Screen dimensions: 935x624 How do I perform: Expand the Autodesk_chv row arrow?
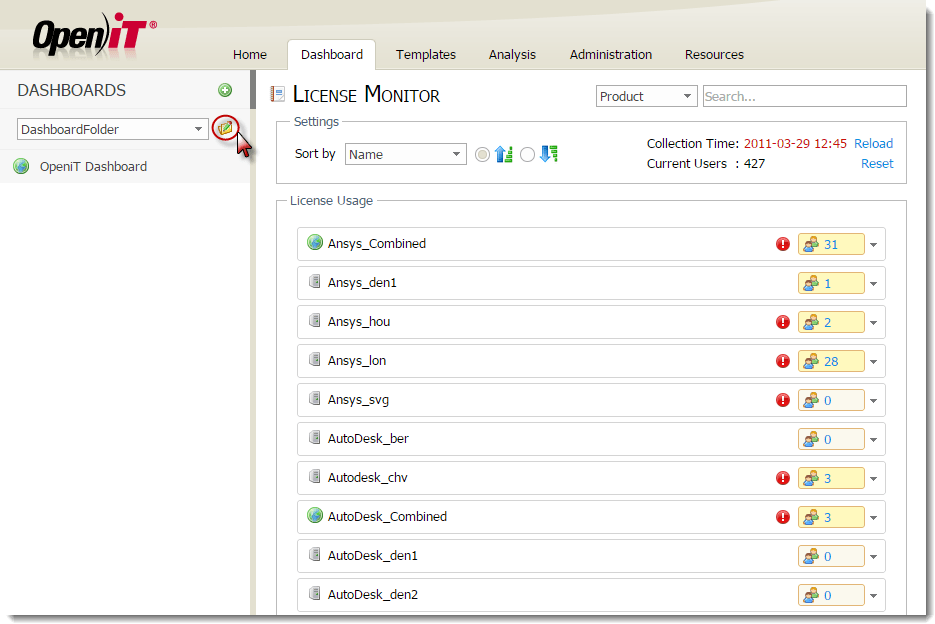coord(874,478)
